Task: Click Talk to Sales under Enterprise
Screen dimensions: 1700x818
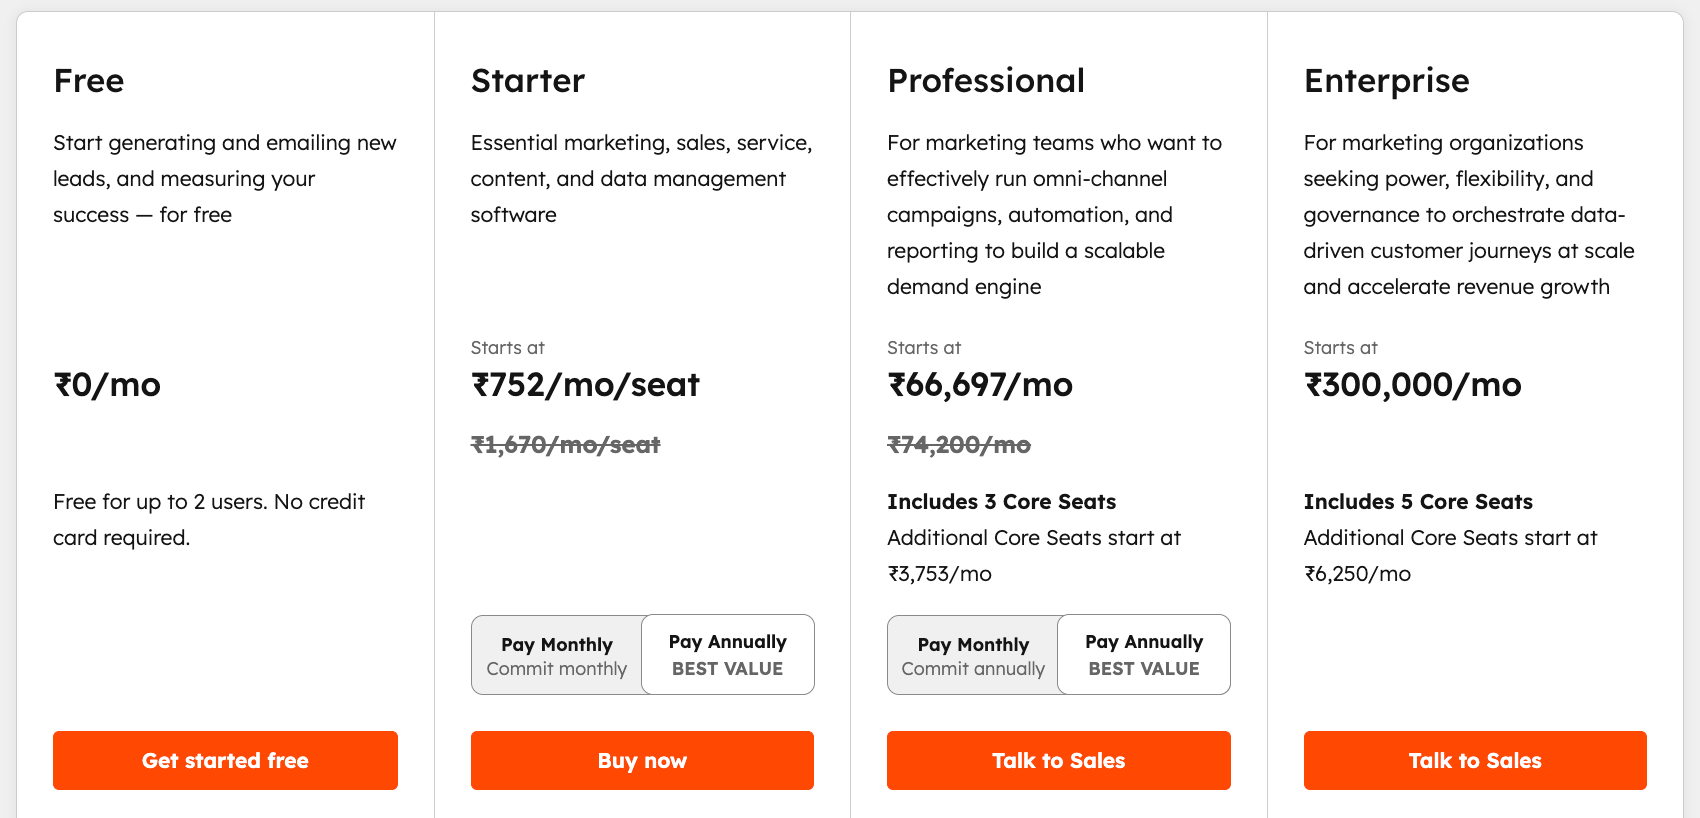Action: tap(1474, 760)
